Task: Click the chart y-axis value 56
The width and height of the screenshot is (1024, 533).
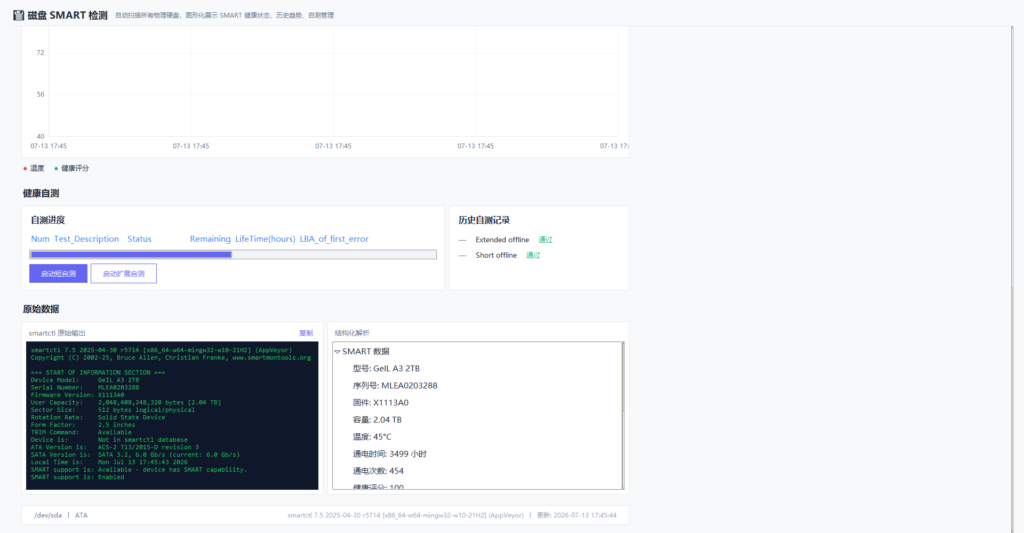Action: [40, 94]
